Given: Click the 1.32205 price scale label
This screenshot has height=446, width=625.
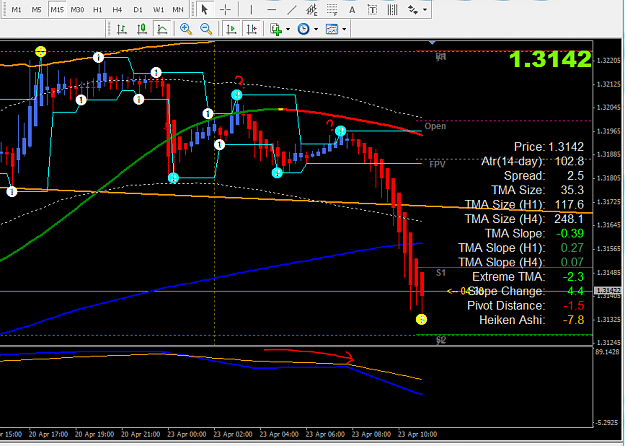Looking at the screenshot, I should (x=608, y=61).
